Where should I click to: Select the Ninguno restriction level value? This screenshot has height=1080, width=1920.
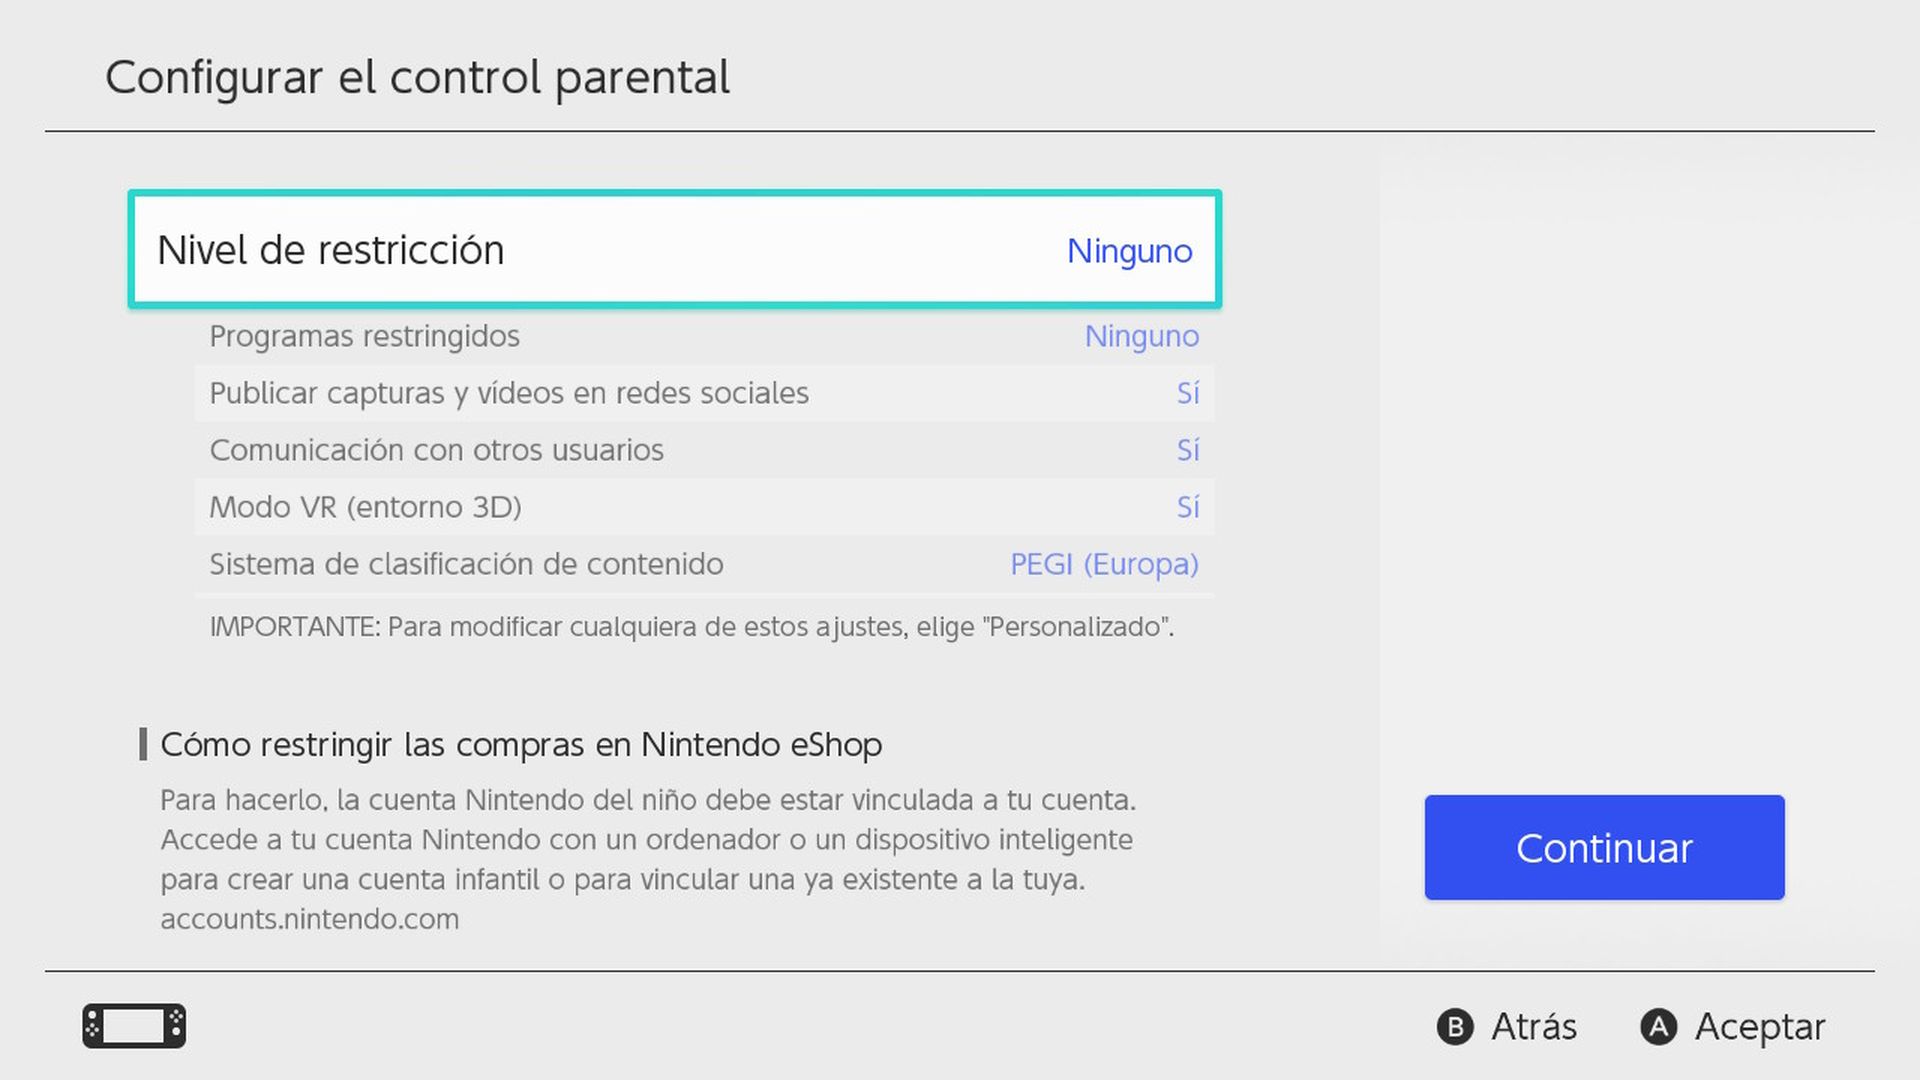click(1130, 251)
